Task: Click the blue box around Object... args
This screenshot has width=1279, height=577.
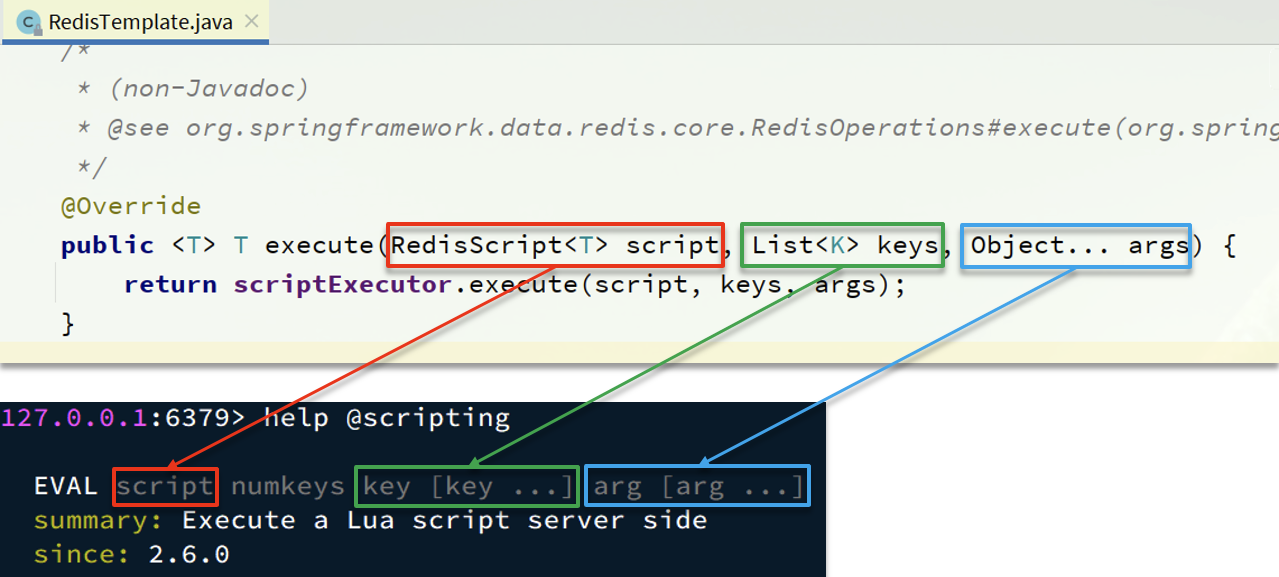Action: coord(1076,246)
